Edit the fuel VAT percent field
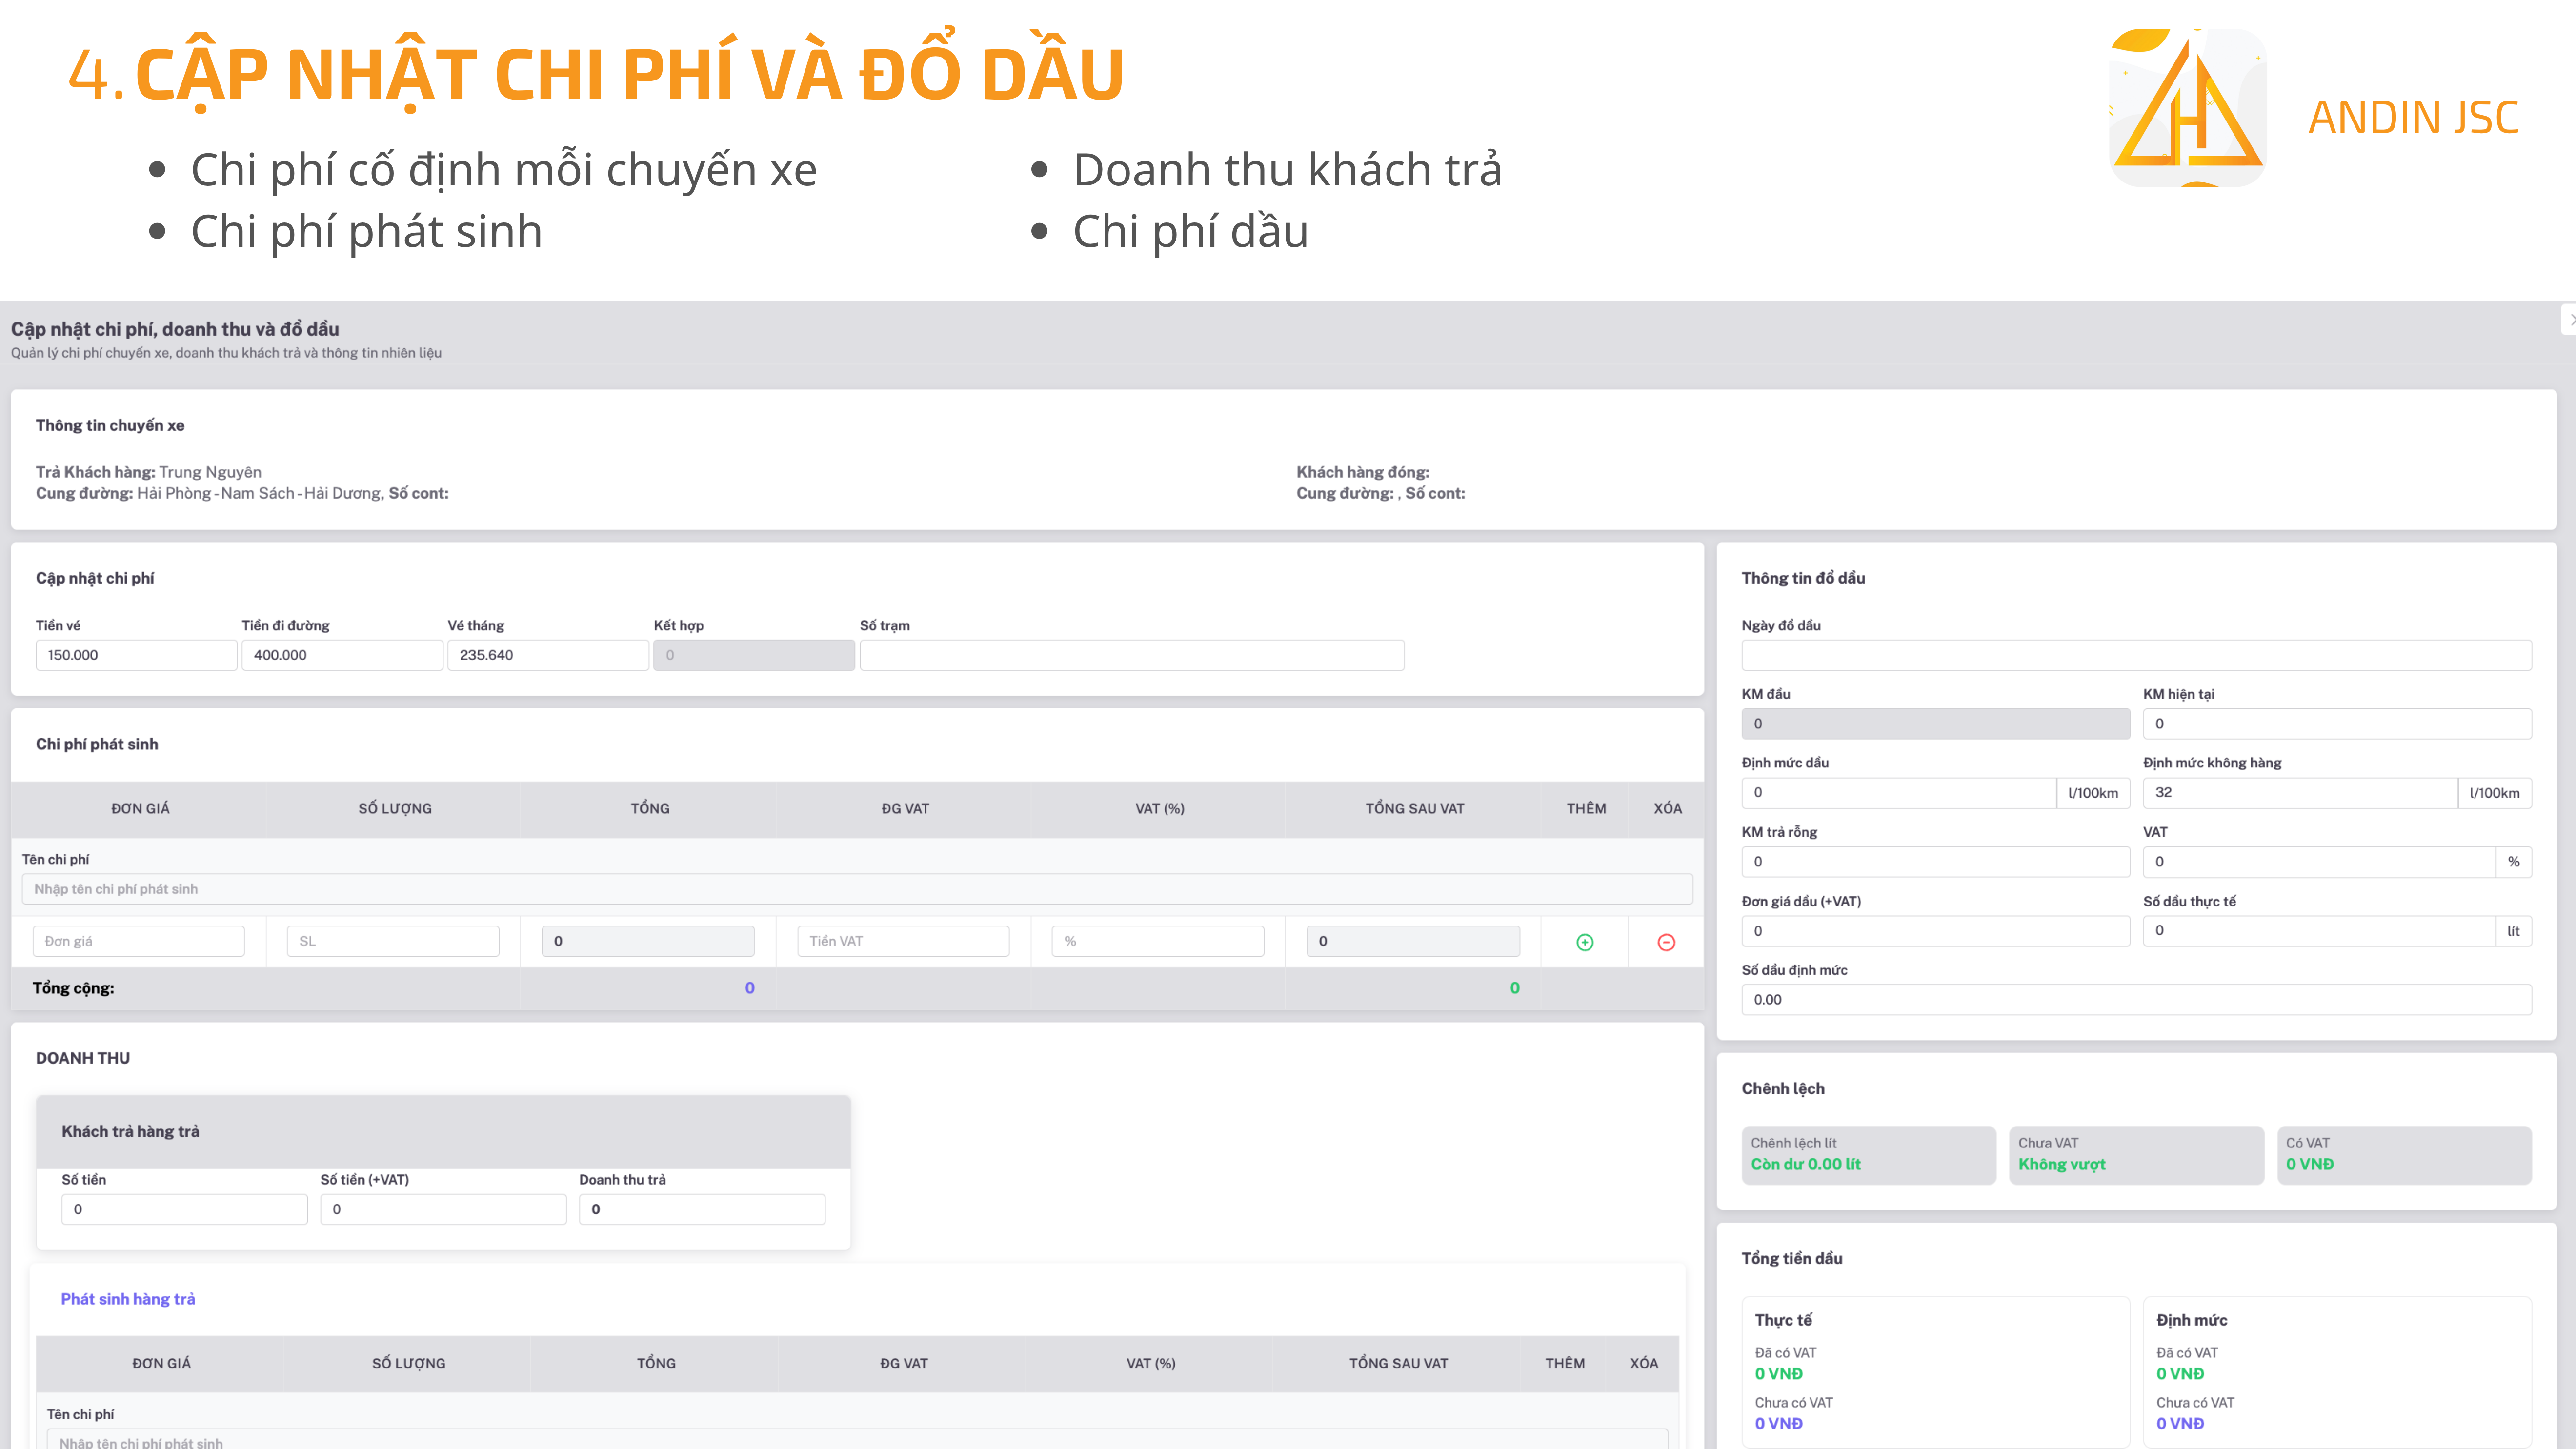The width and height of the screenshot is (2576, 1449). pyautogui.click(x=2319, y=862)
